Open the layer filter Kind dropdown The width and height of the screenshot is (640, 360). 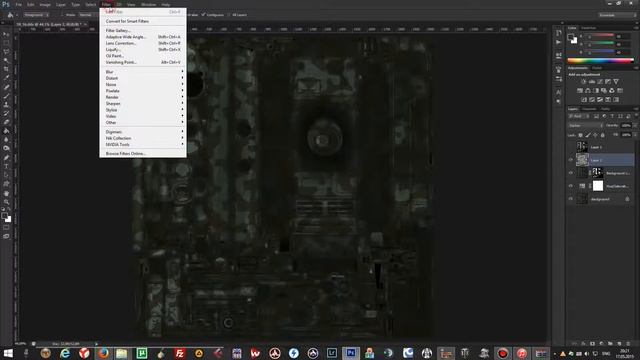click(x=579, y=116)
